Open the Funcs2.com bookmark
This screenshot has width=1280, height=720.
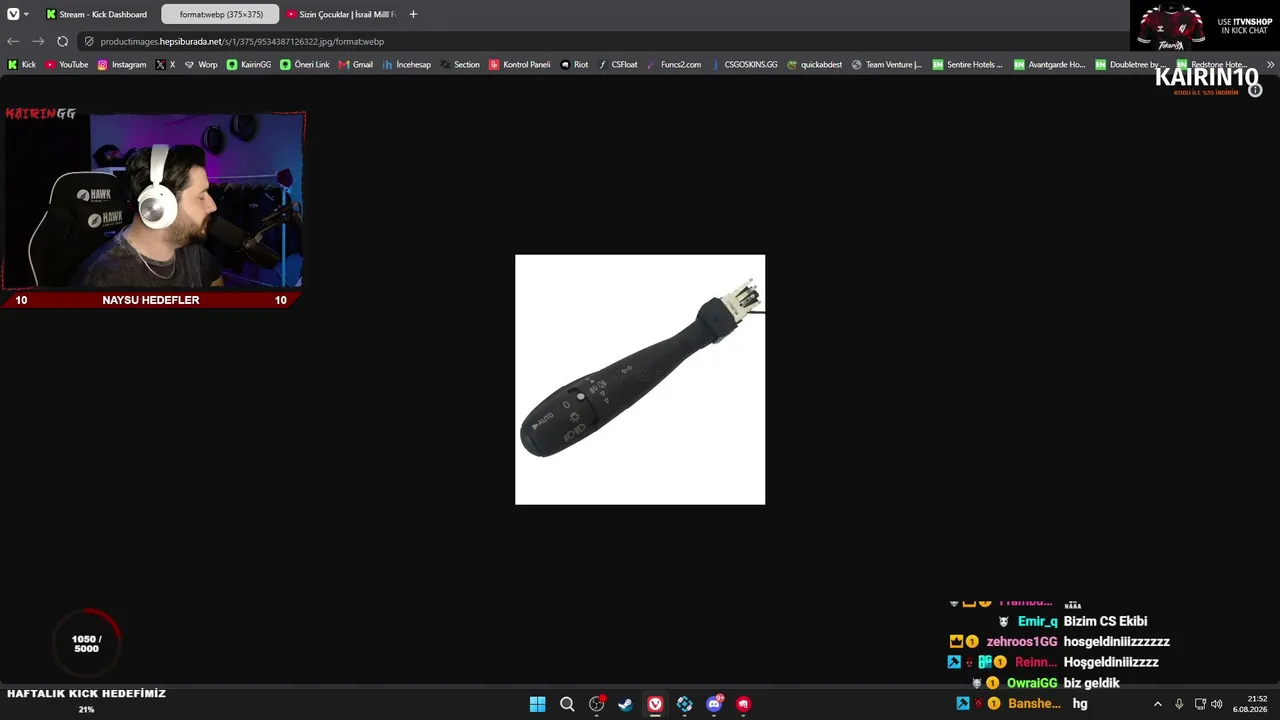pos(675,64)
